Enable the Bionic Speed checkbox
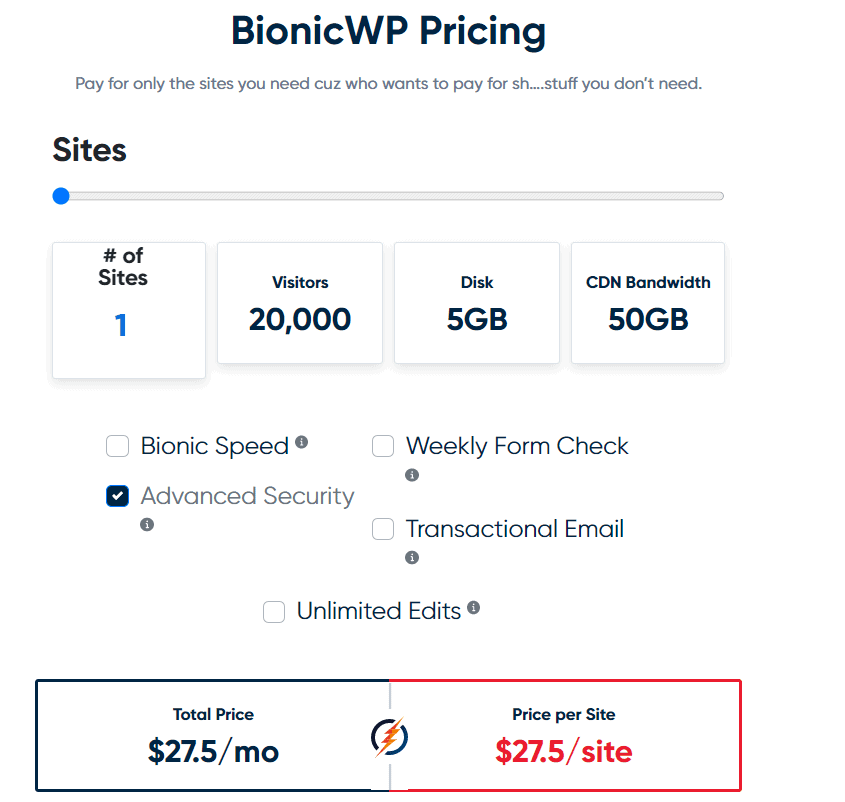 pos(118,446)
